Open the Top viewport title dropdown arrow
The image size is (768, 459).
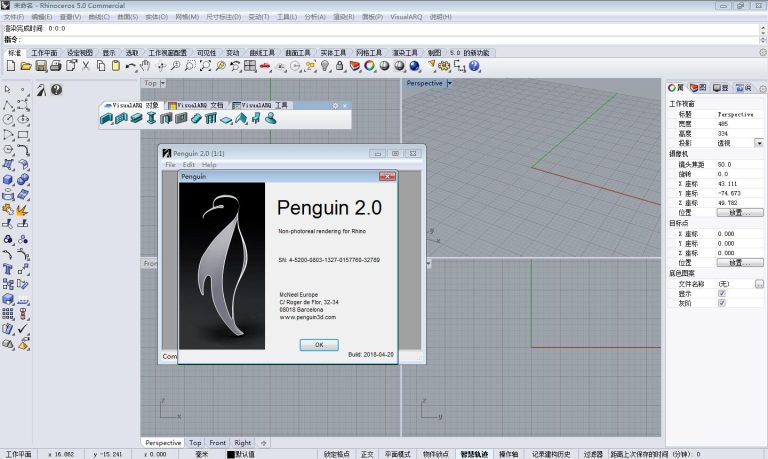point(163,83)
